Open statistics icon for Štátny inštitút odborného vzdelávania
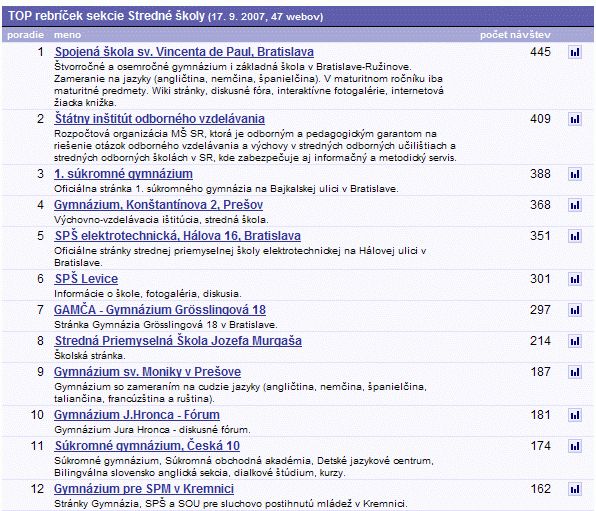596x511 pixels. (575, 119)
